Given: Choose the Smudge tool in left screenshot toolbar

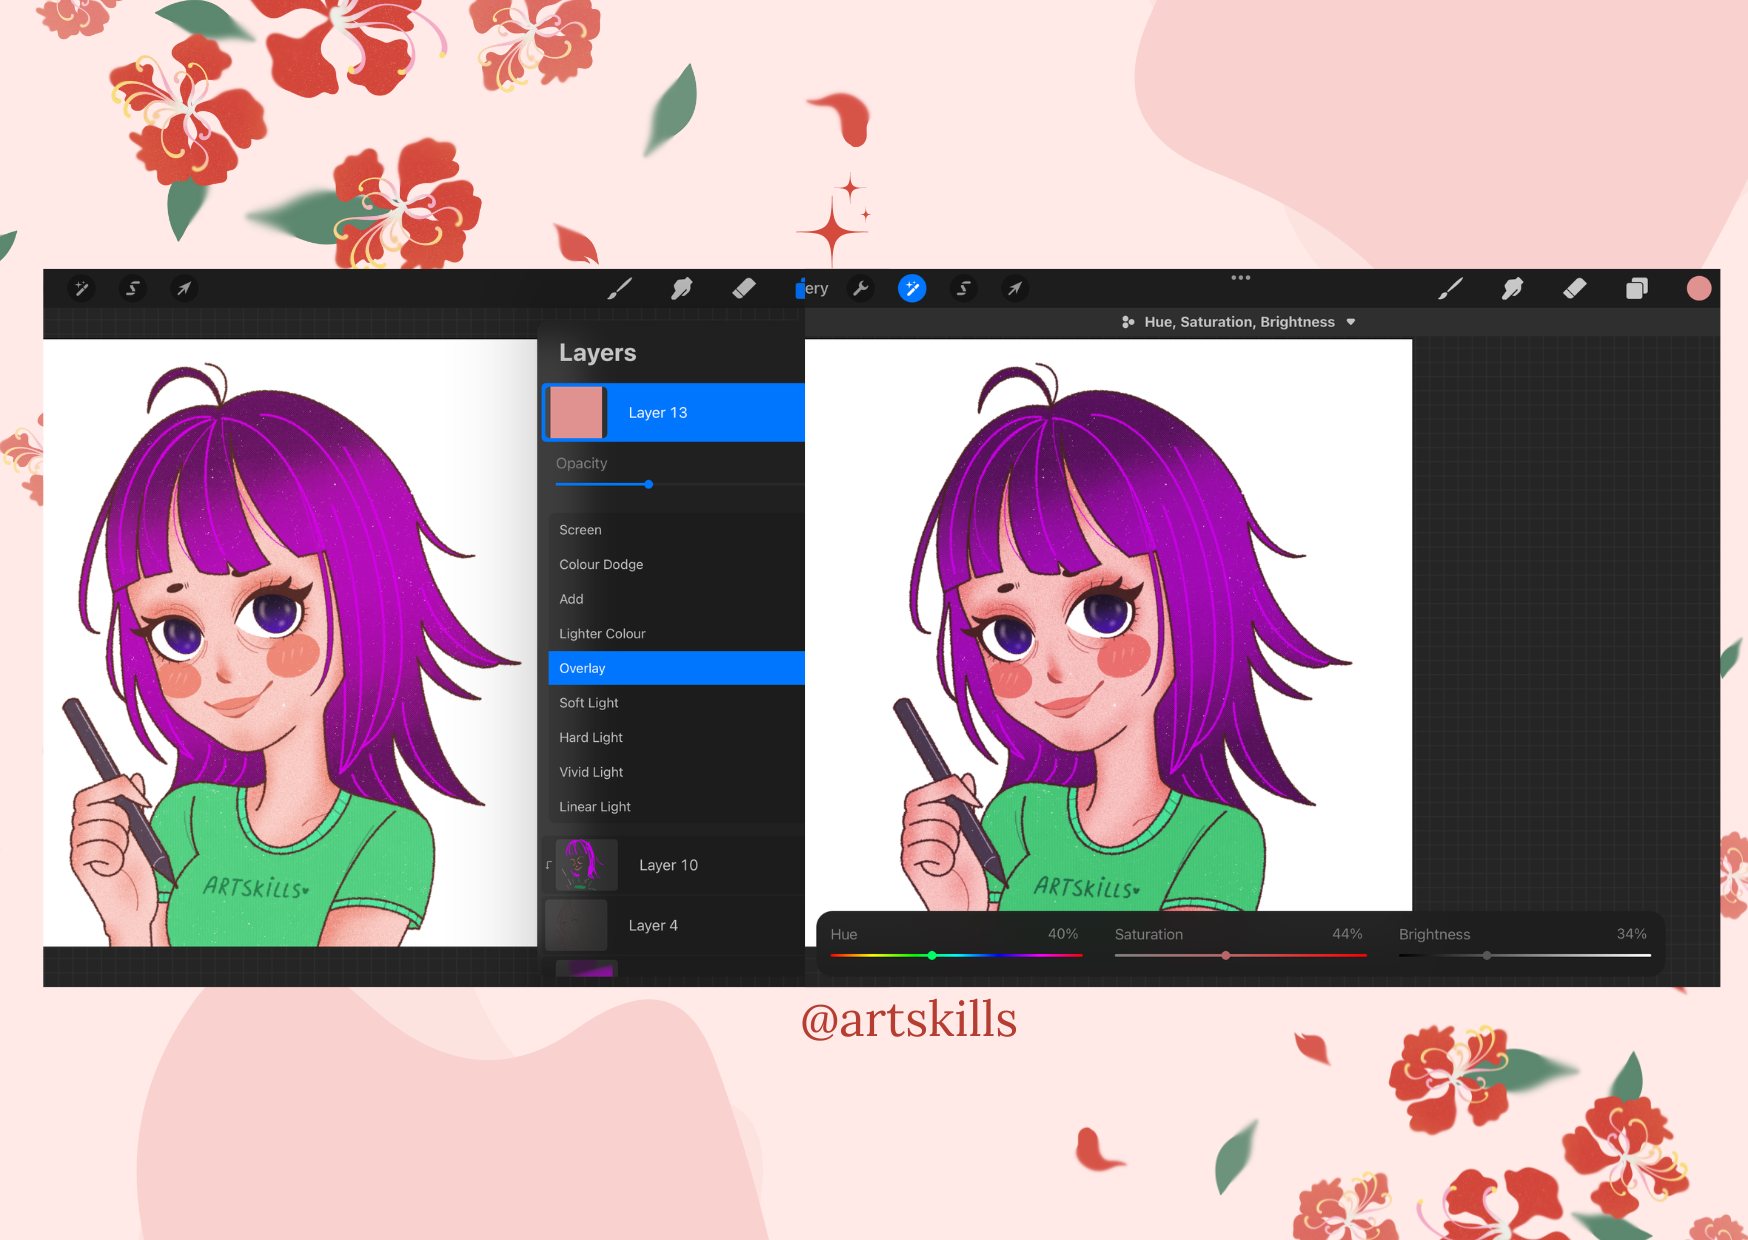Looking at the screenshot, I should pyautogui.click(x=682, y=289).
